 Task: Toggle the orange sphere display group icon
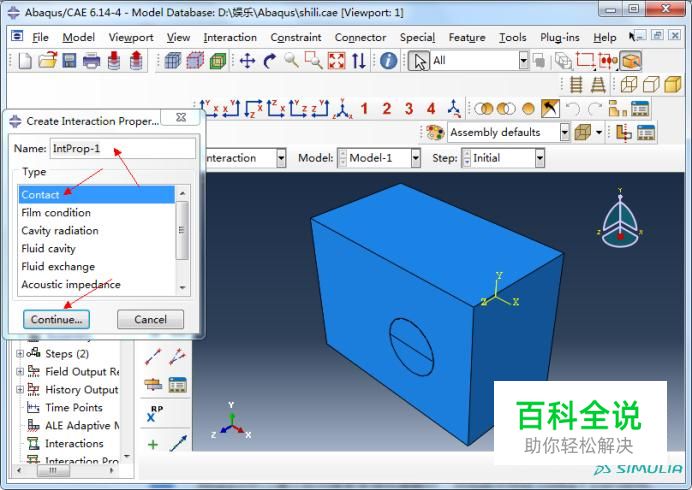tap(528, 109)
